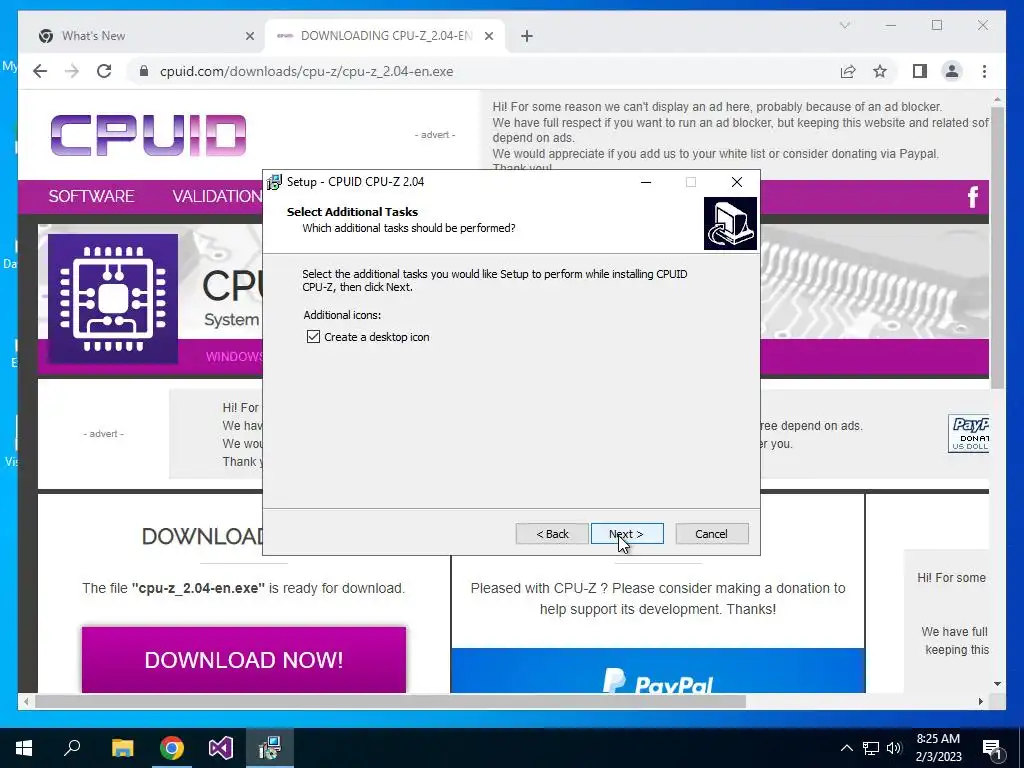
Task: Open Chrome three-dot menu
Action: tap(984, 71)
